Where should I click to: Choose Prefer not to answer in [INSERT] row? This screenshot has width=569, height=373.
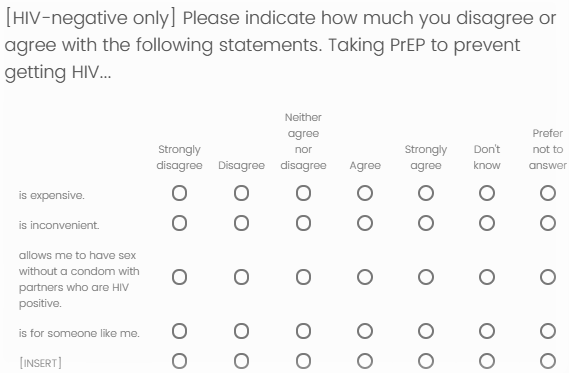point(548,361)
